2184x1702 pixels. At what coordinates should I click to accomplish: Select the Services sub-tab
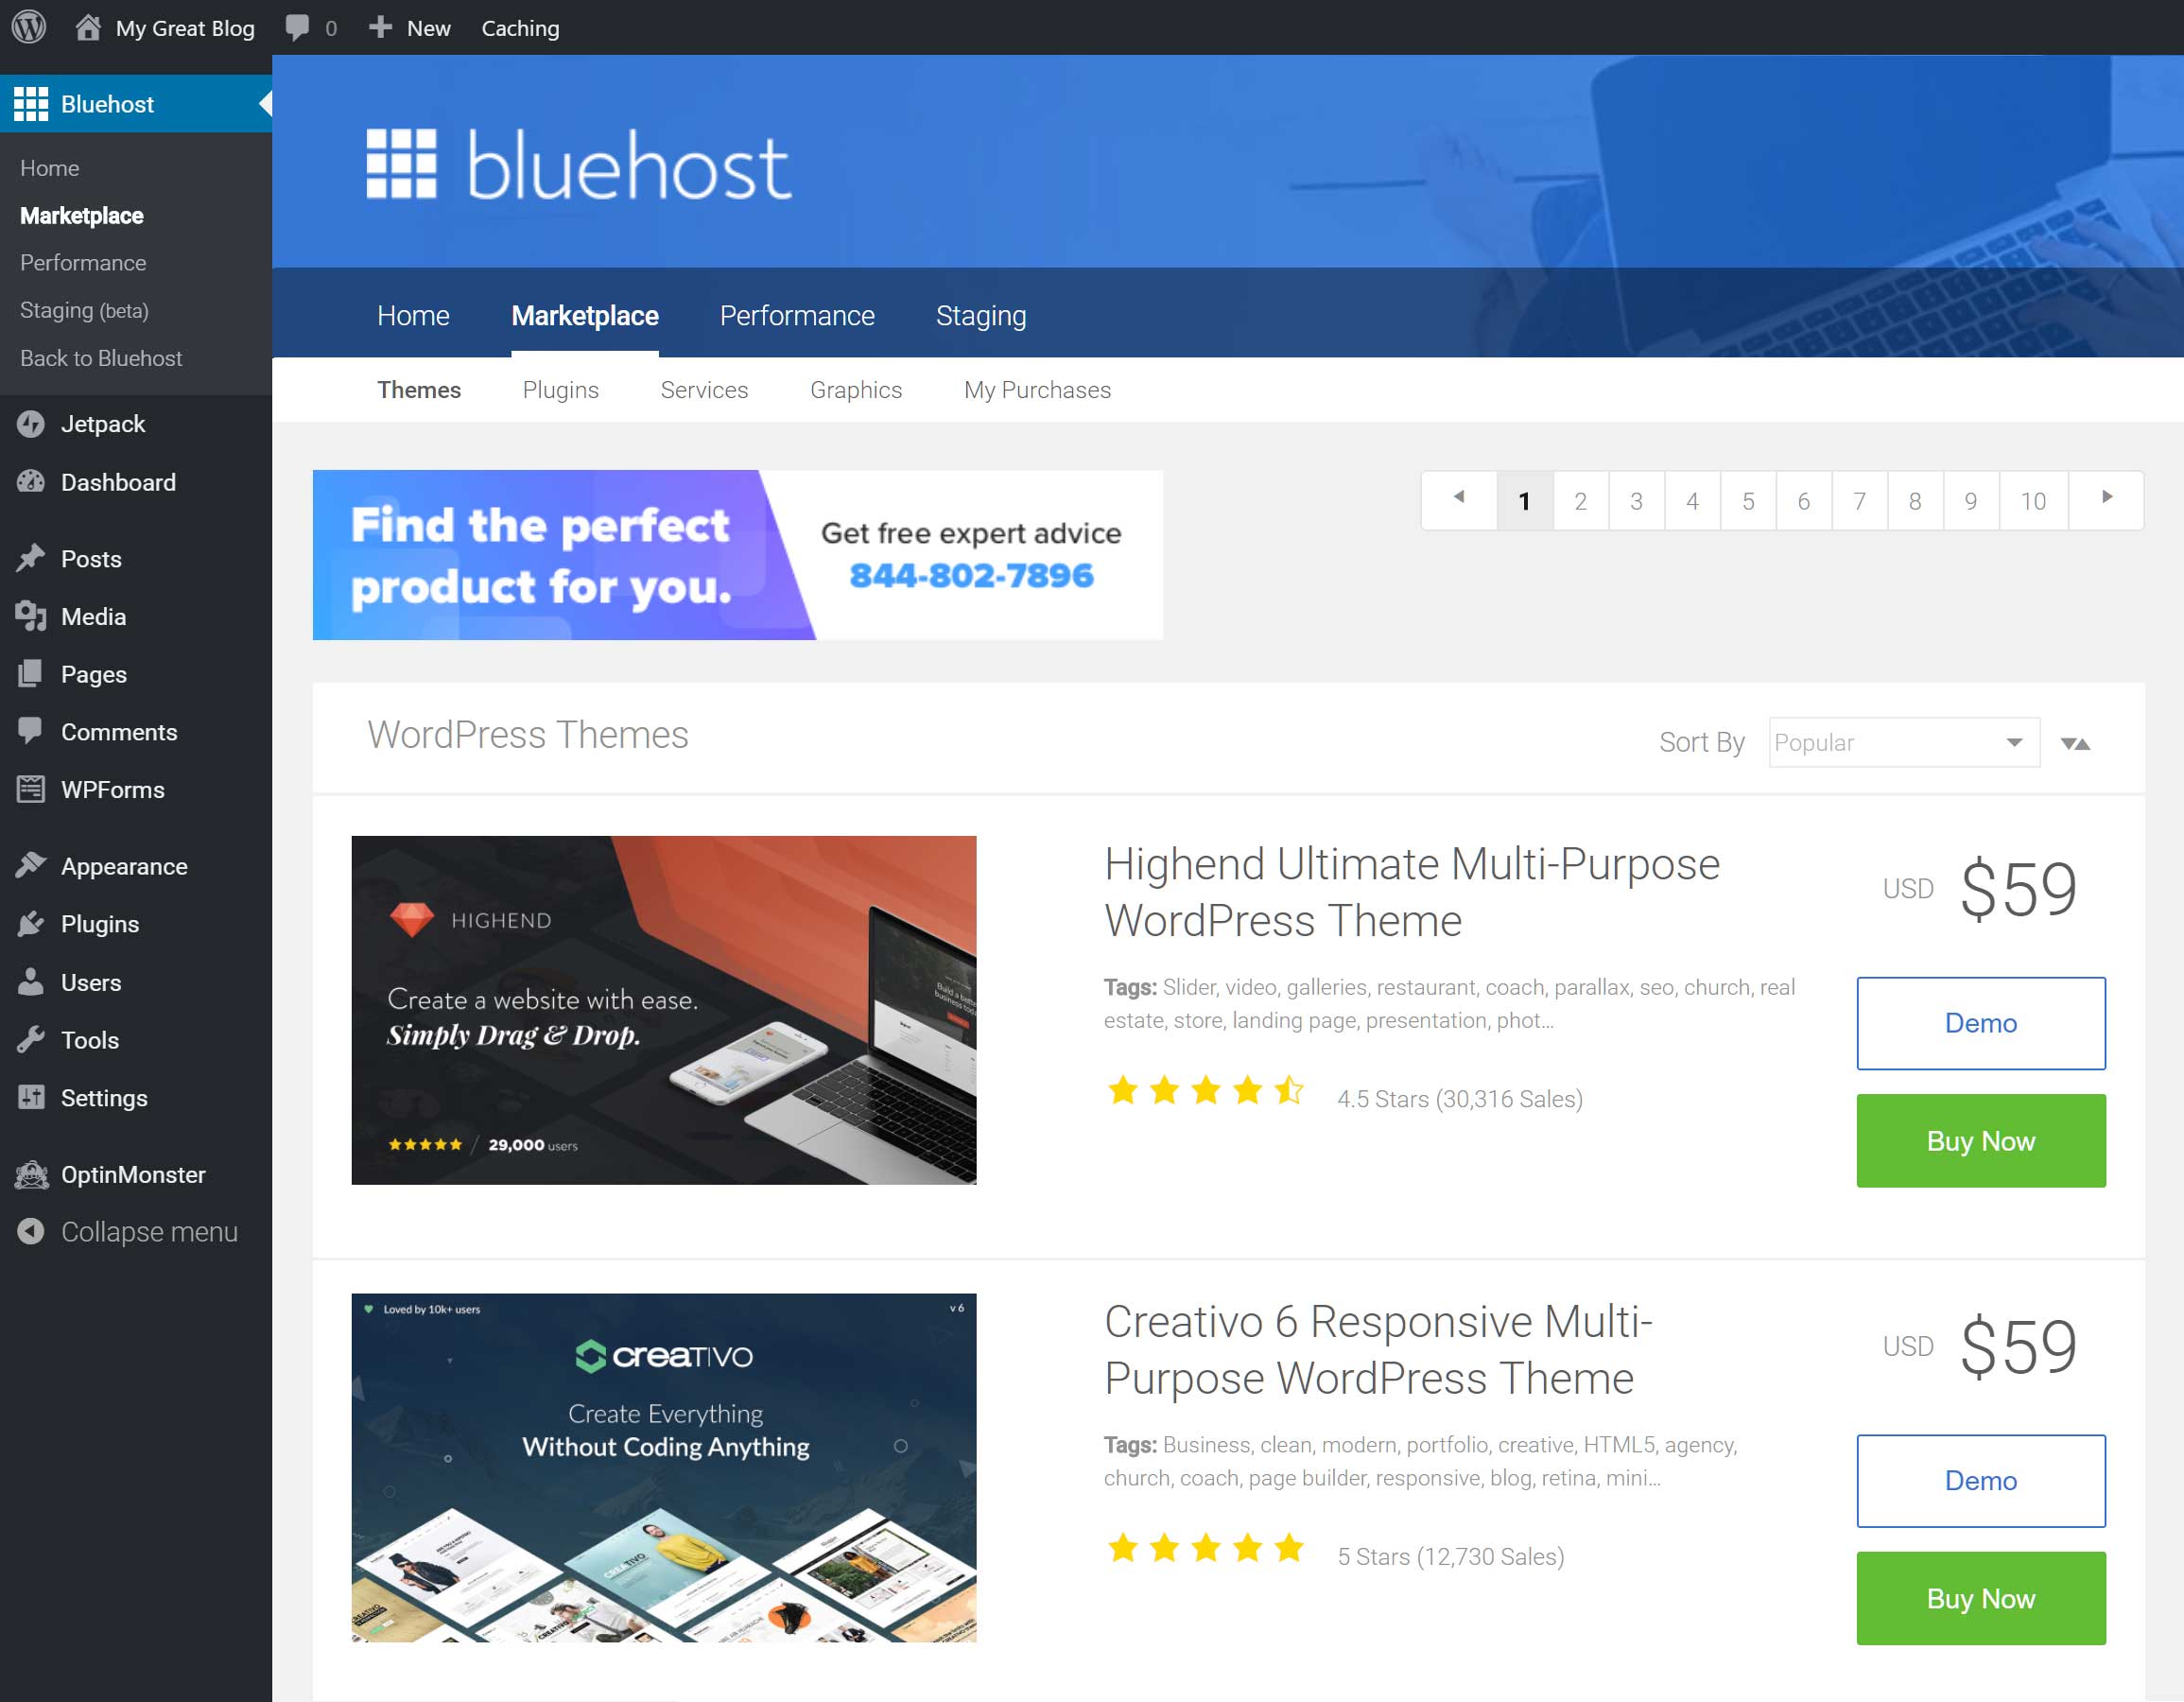tap(704, 390)
